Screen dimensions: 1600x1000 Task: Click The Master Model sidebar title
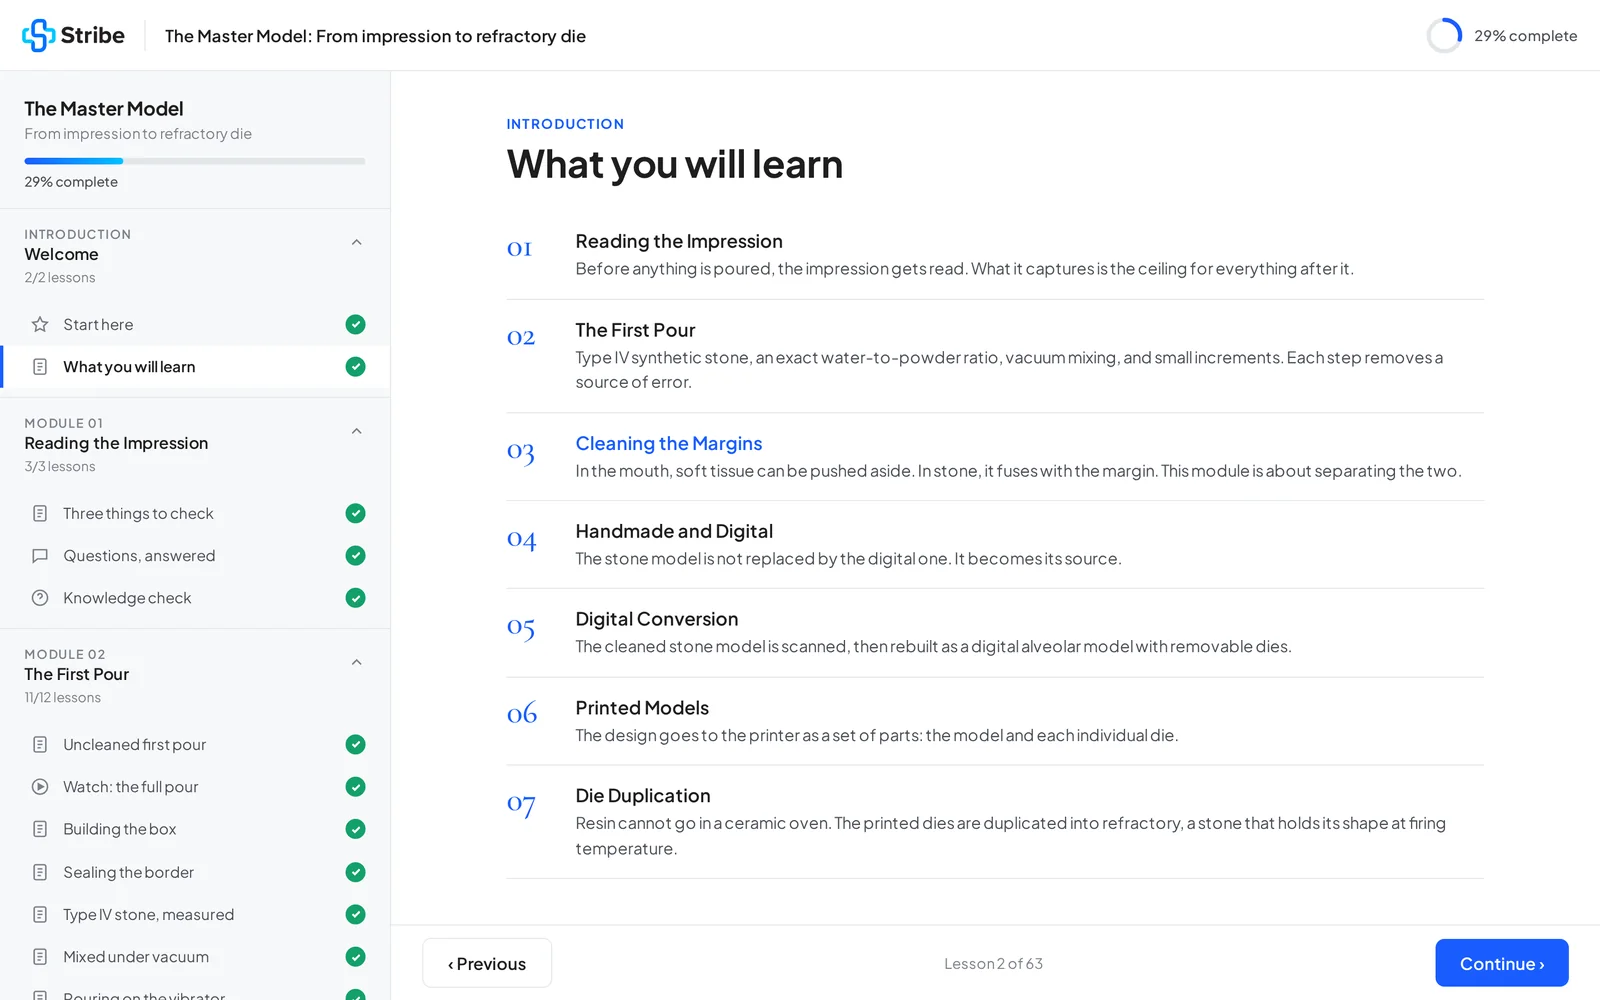tap(104, 108)
